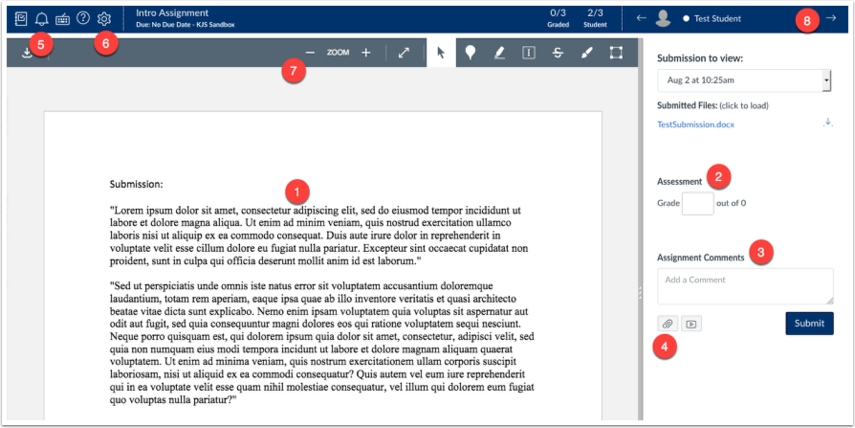Open the Submission to view dropdown
This screenshot has width=855, height=428.
(744, 80)
